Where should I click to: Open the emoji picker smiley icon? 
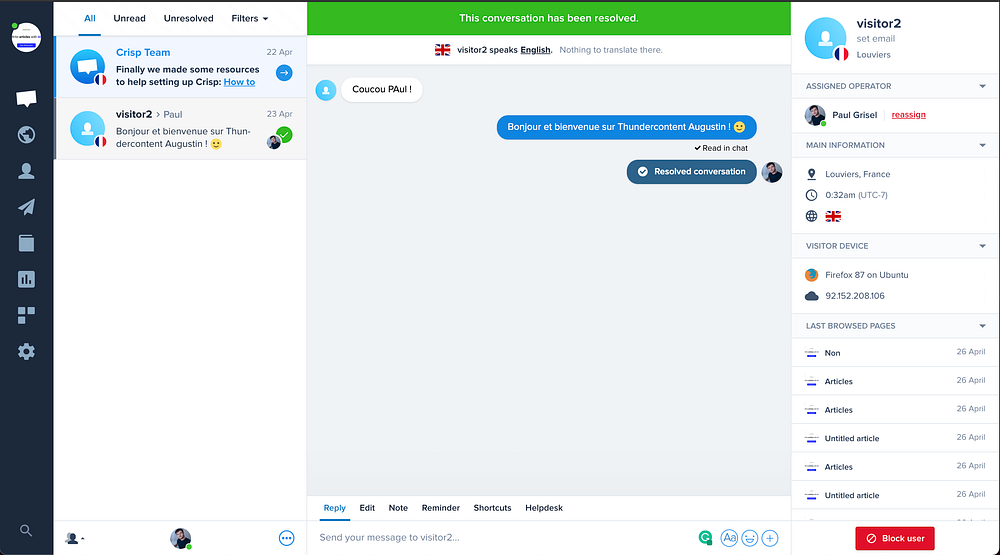click(749, 538)
